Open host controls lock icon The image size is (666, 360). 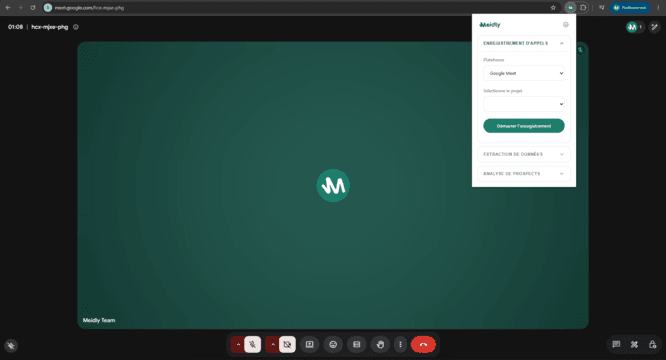(652, 344)
